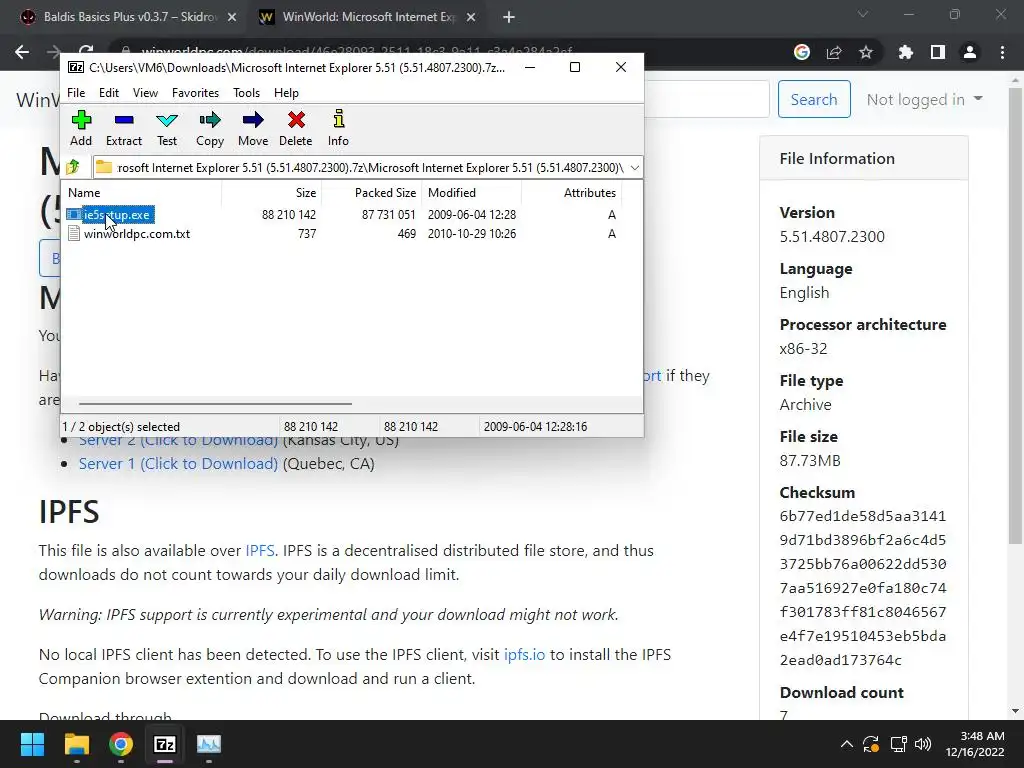The image size is (1024, 768).
Task: Open the View menu in 7-Zip
Action: click(x=146, y=93)
